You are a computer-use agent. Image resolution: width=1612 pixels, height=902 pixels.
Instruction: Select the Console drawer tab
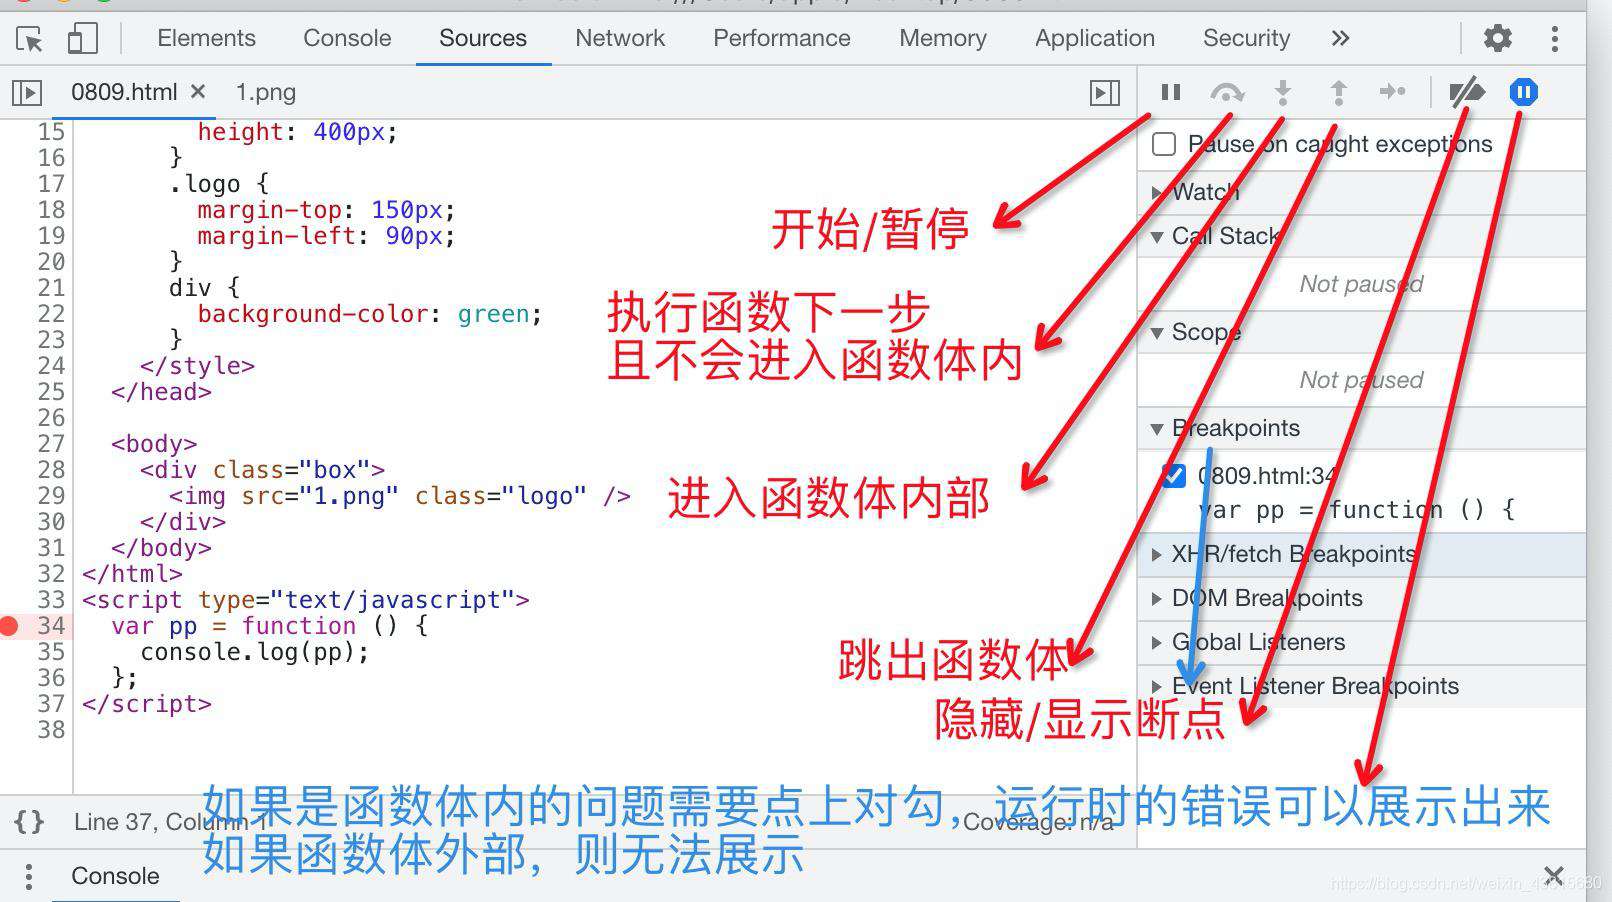pos(115,876)
